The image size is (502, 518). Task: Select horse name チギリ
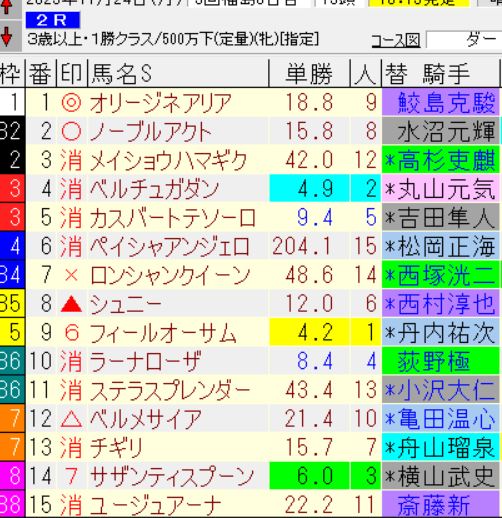click(x=116, y=448)
